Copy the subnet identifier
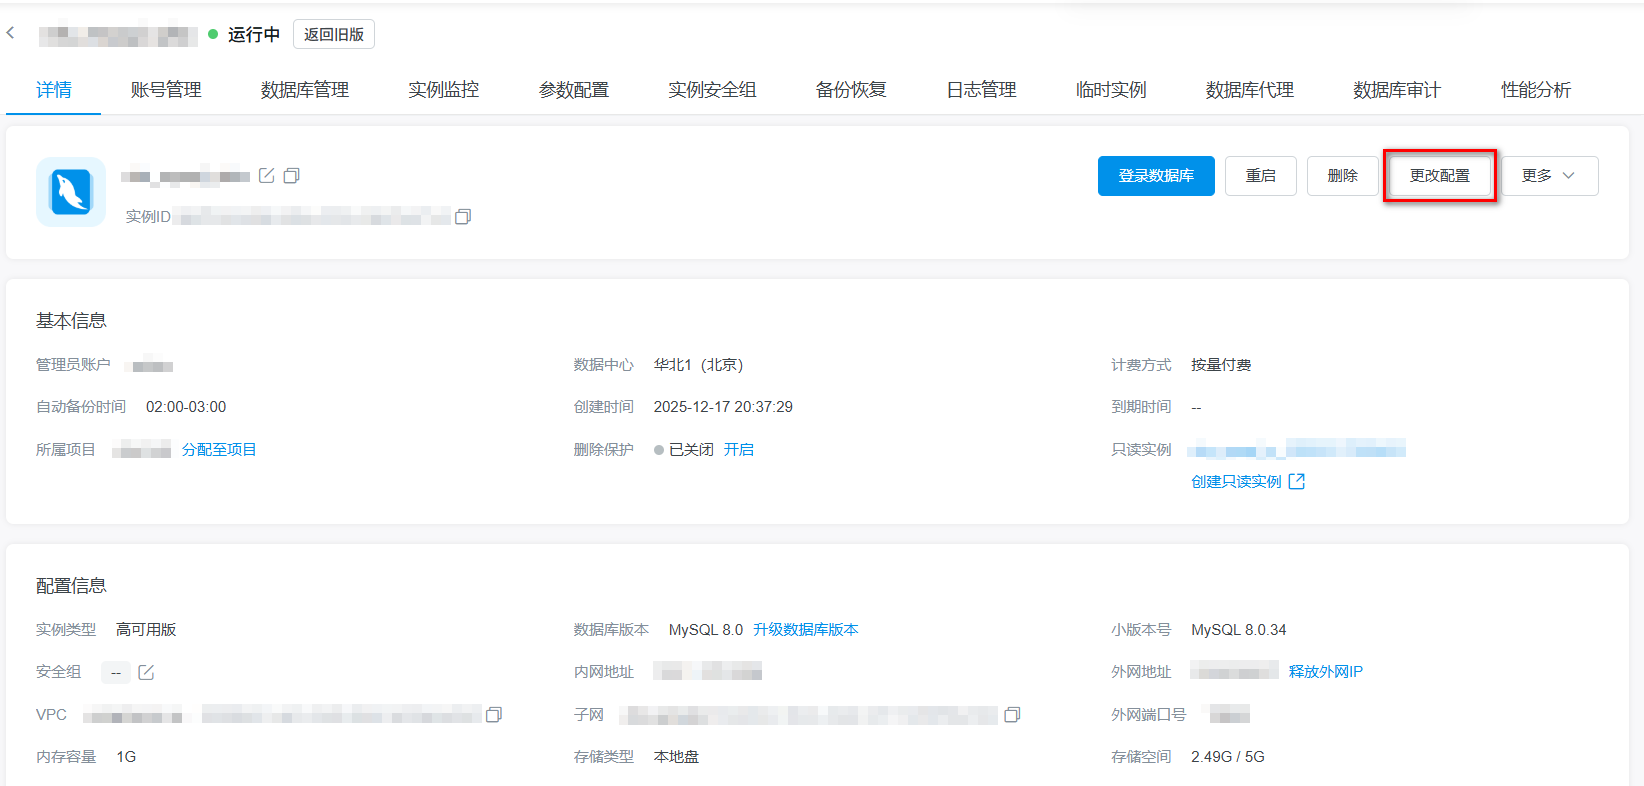 (1012, 715)
